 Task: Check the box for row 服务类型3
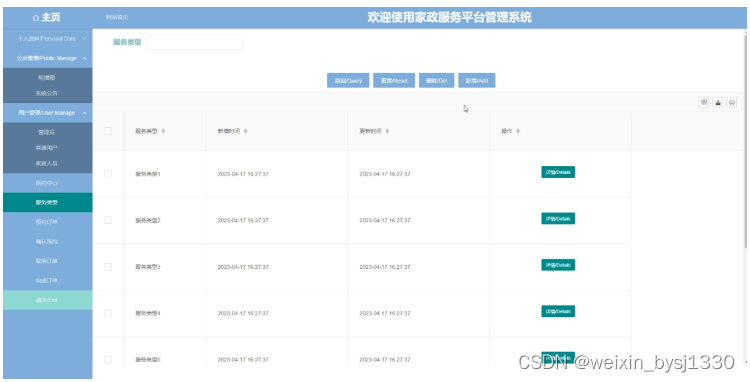108,267
